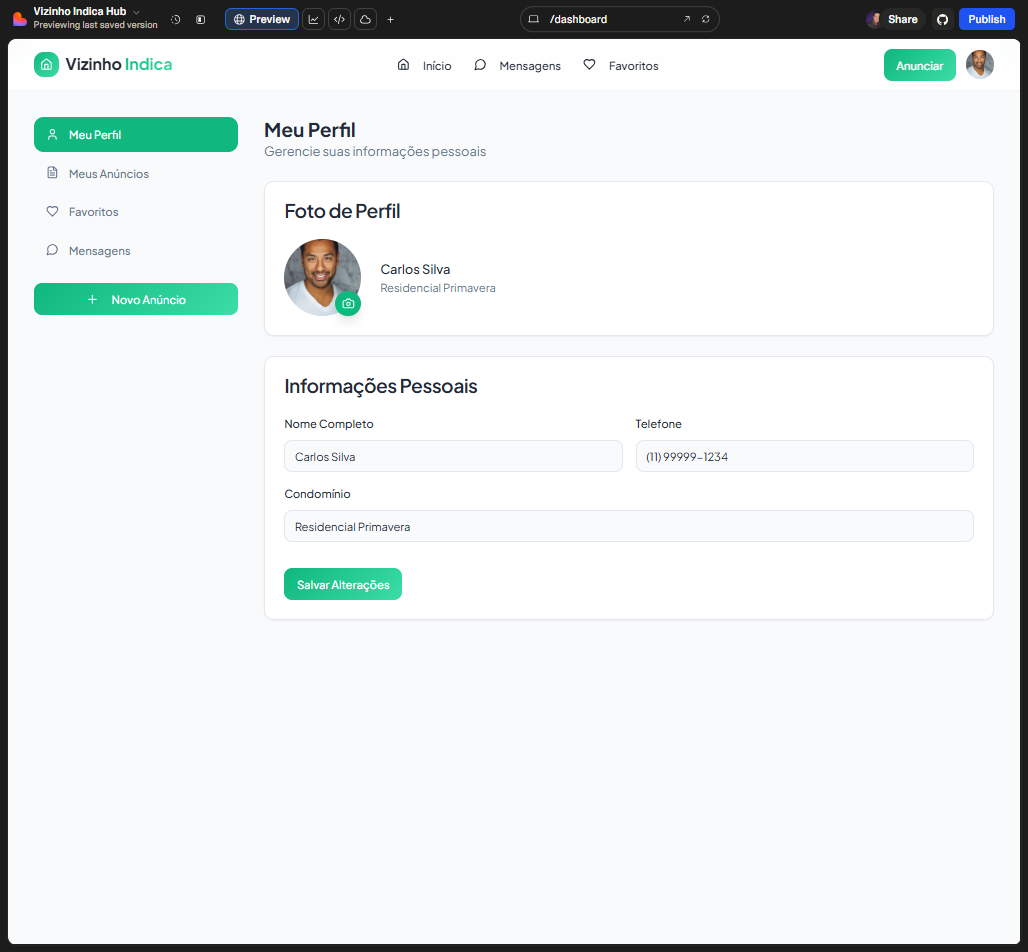Image resolution: width=1028 pixels, height=952 pixels.
Task: Open the cloud icon in toolbar
Action: click(366, 19)
